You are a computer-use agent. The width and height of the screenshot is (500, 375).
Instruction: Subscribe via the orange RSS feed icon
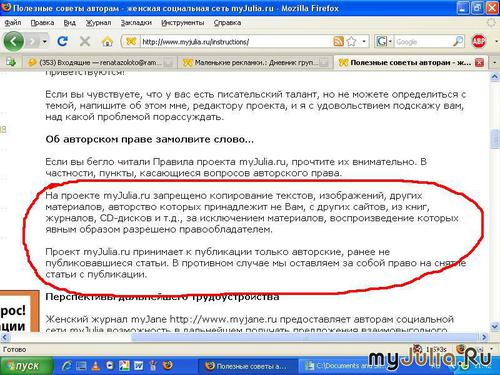338,42
